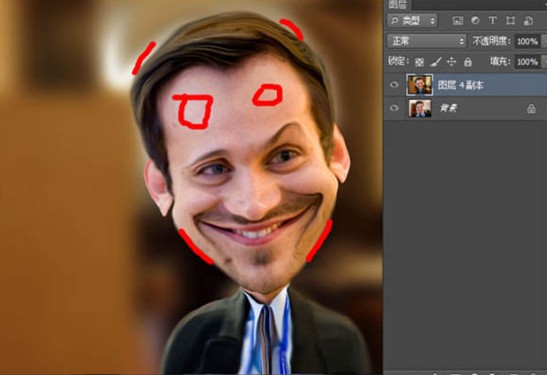Select the 背景 layer row
This screenshot has width=547, height=375.
[465, 108]
